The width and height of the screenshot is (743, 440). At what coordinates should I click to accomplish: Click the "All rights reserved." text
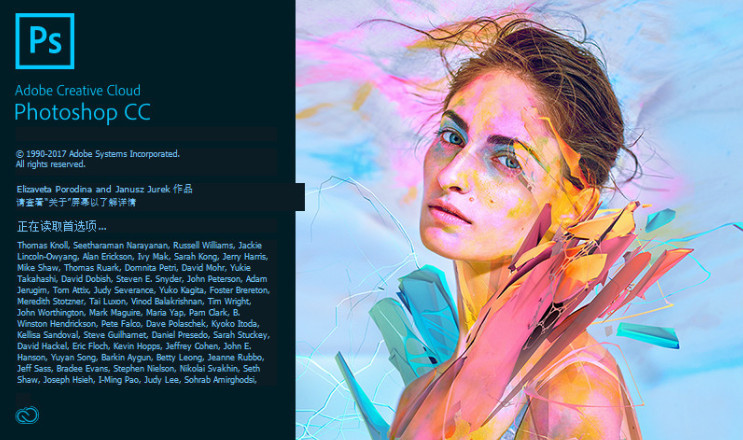(x=51, y=164)
